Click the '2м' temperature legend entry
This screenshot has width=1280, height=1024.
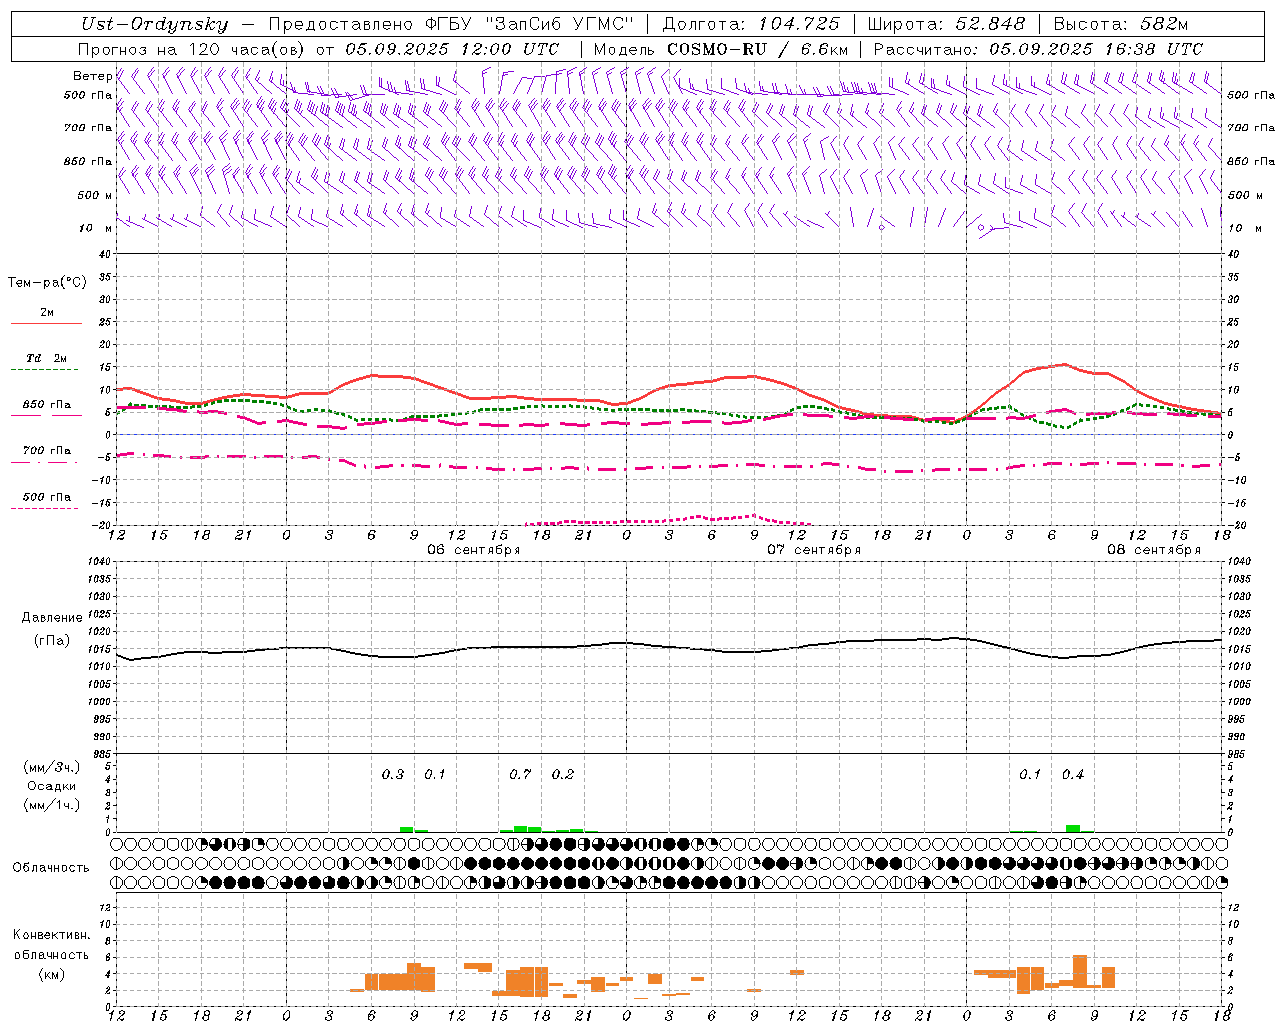pos(47,312)
